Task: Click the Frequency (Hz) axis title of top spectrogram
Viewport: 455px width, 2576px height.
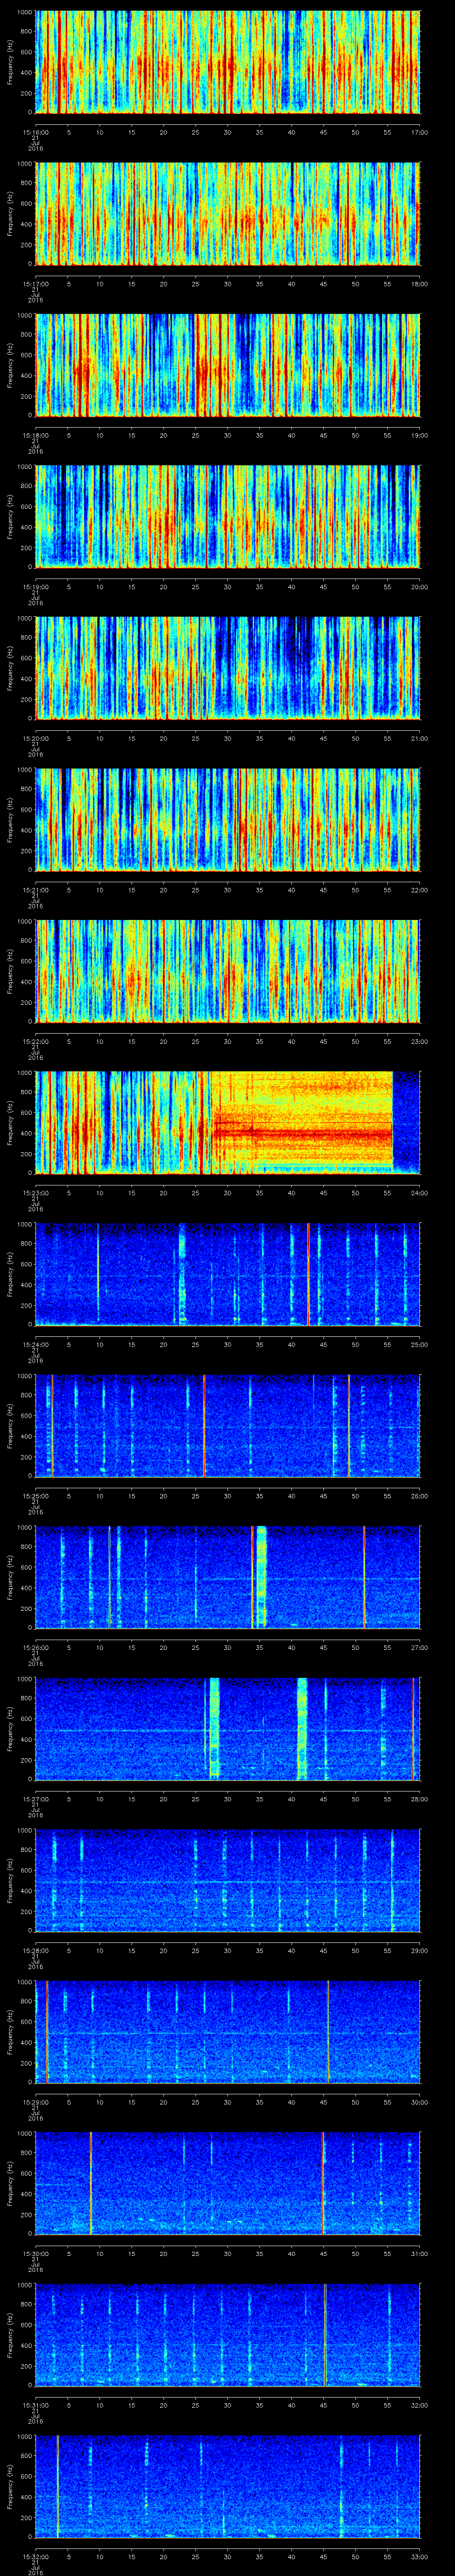Action: [10, 62]
